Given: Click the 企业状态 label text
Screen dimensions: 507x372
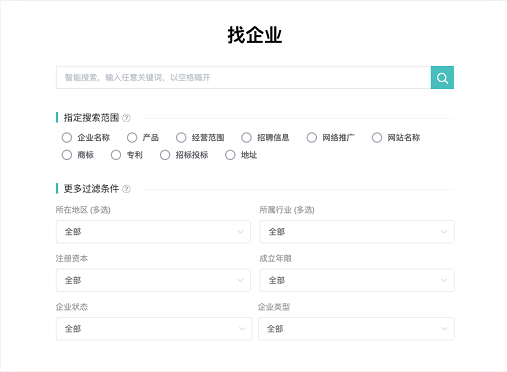Looking at the screenshot, I should click(72, 307).
